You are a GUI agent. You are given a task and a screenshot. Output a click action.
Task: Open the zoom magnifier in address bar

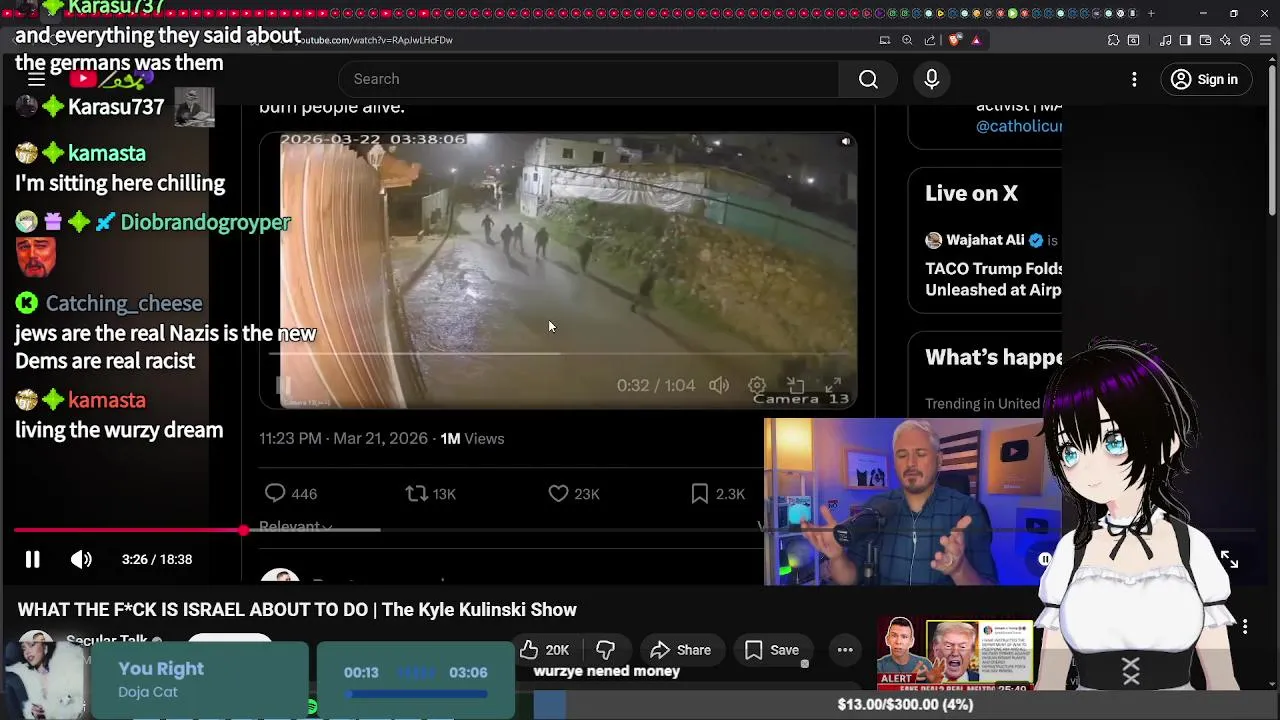(x=907, y=40)
